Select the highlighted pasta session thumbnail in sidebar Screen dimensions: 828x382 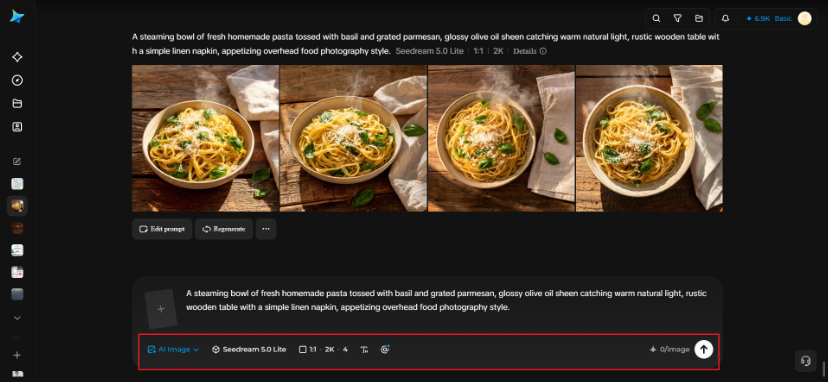(17, 206)
